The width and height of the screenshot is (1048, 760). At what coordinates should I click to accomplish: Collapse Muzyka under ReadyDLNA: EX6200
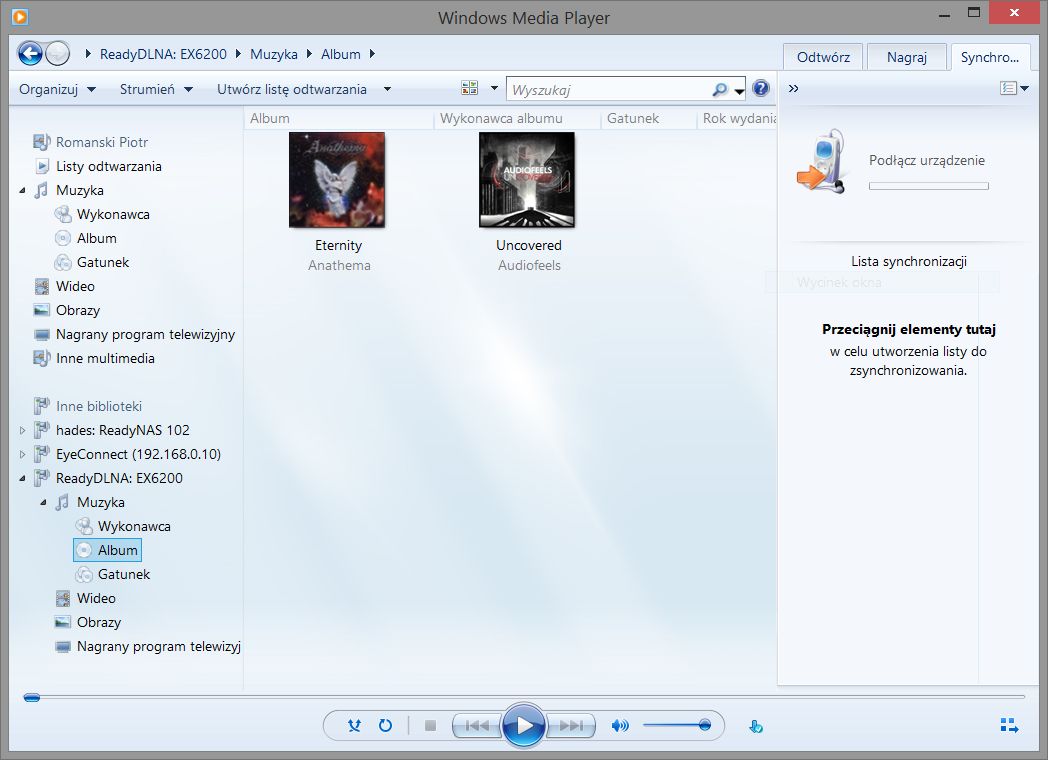[43, 503]
